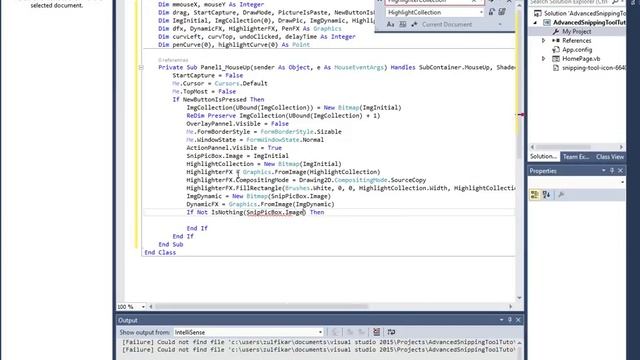Pin the Properties panel
The image size is (640, 360).
(612, 171)
